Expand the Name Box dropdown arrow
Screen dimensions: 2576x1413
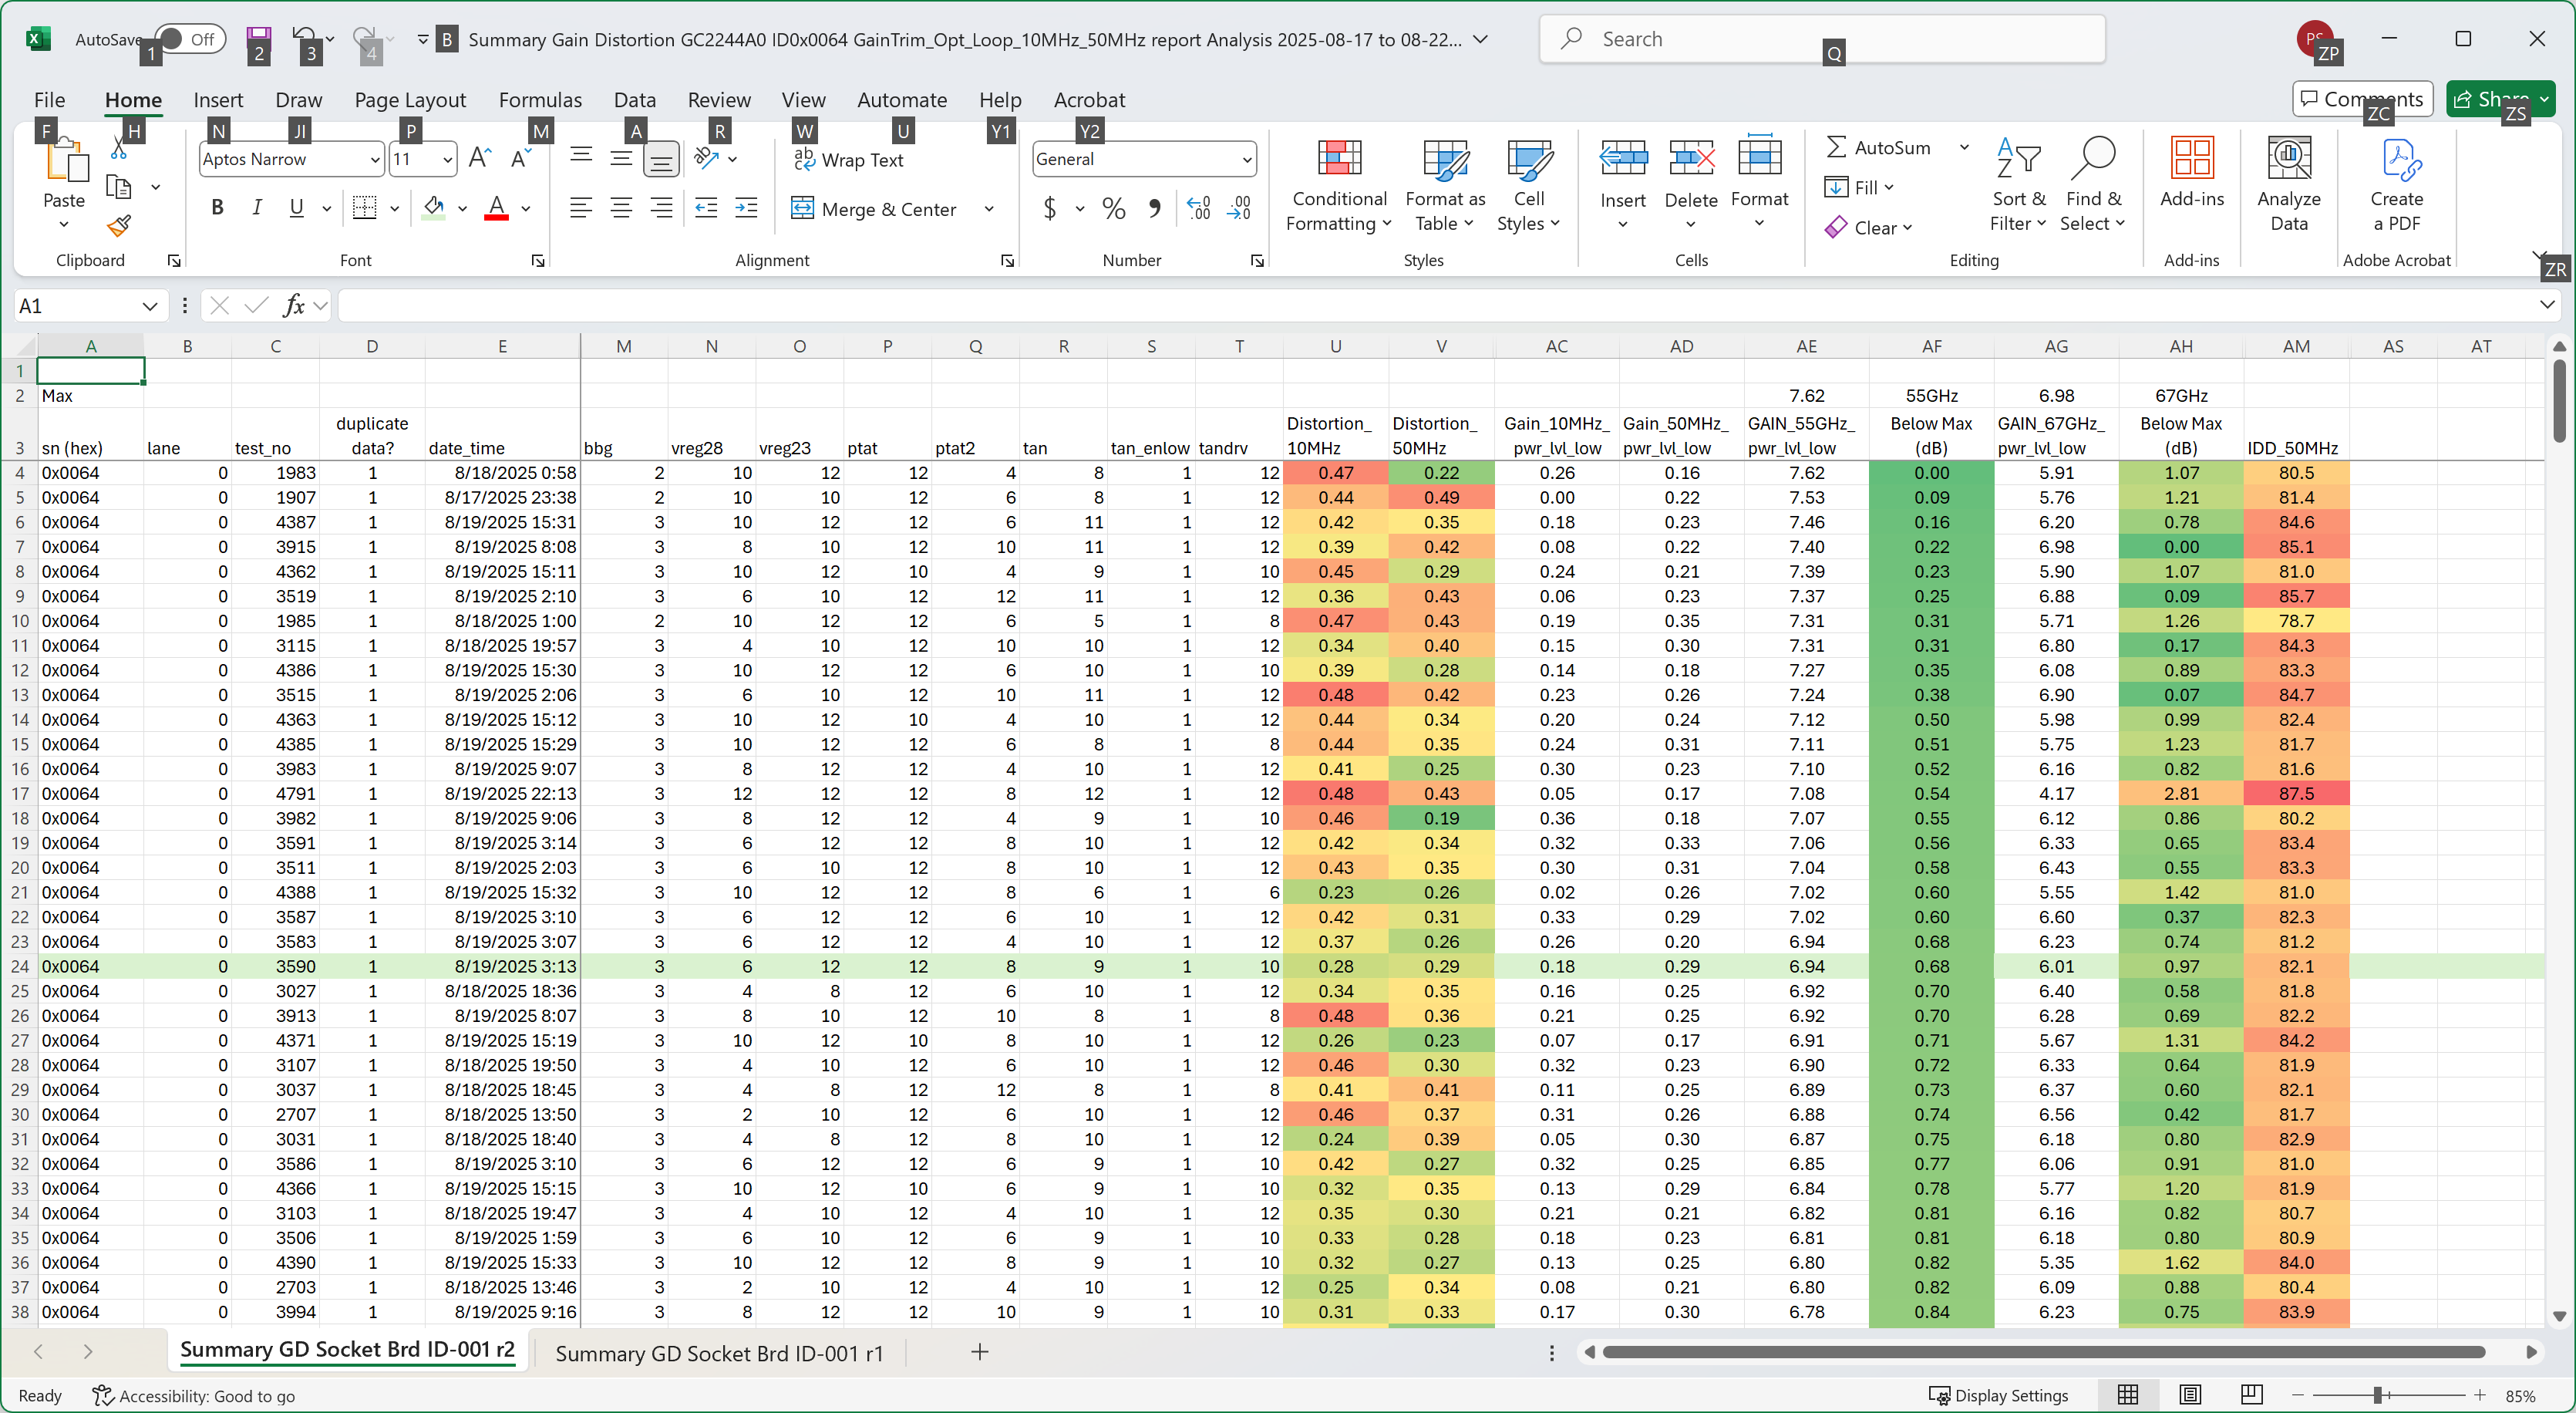tap(149, 306)
